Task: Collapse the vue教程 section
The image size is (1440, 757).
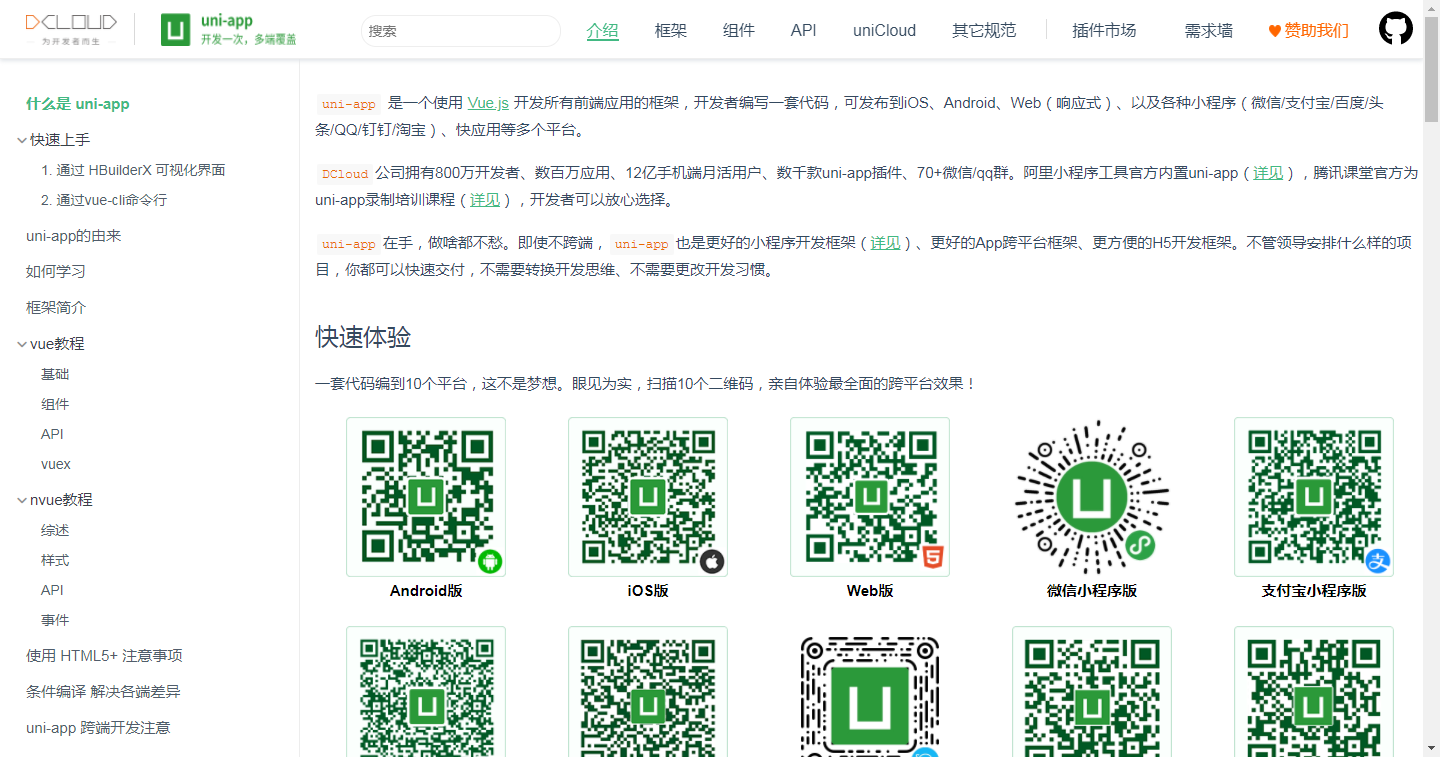Action: [22, 344]
